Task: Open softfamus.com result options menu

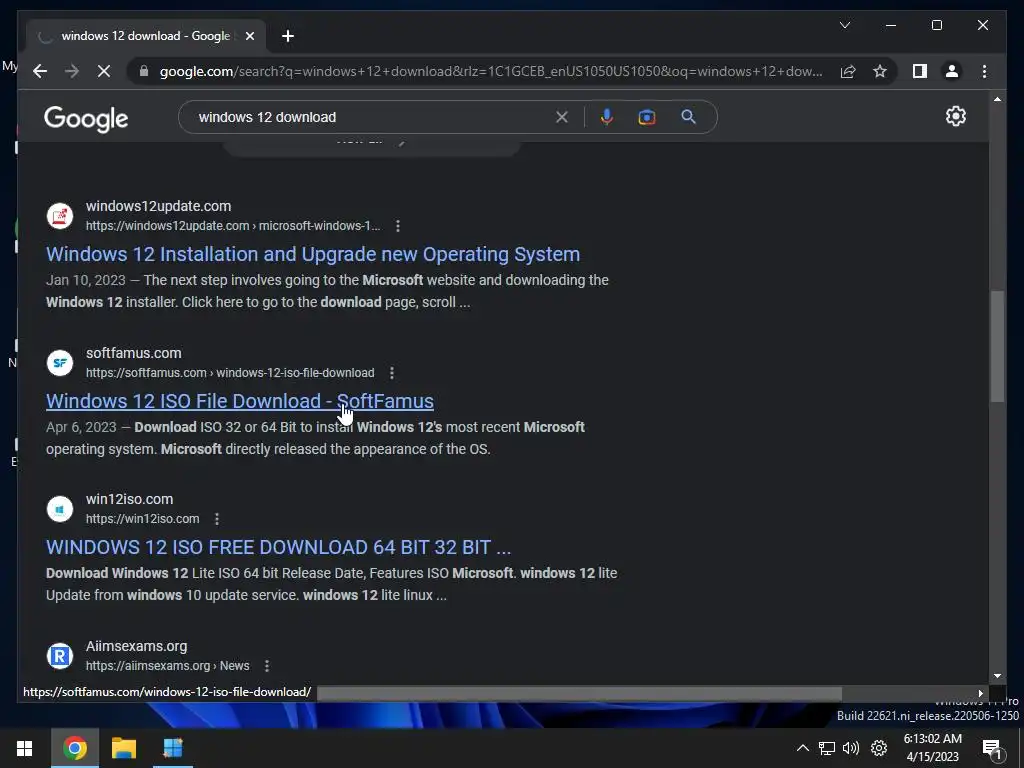Action: [392, 373]
